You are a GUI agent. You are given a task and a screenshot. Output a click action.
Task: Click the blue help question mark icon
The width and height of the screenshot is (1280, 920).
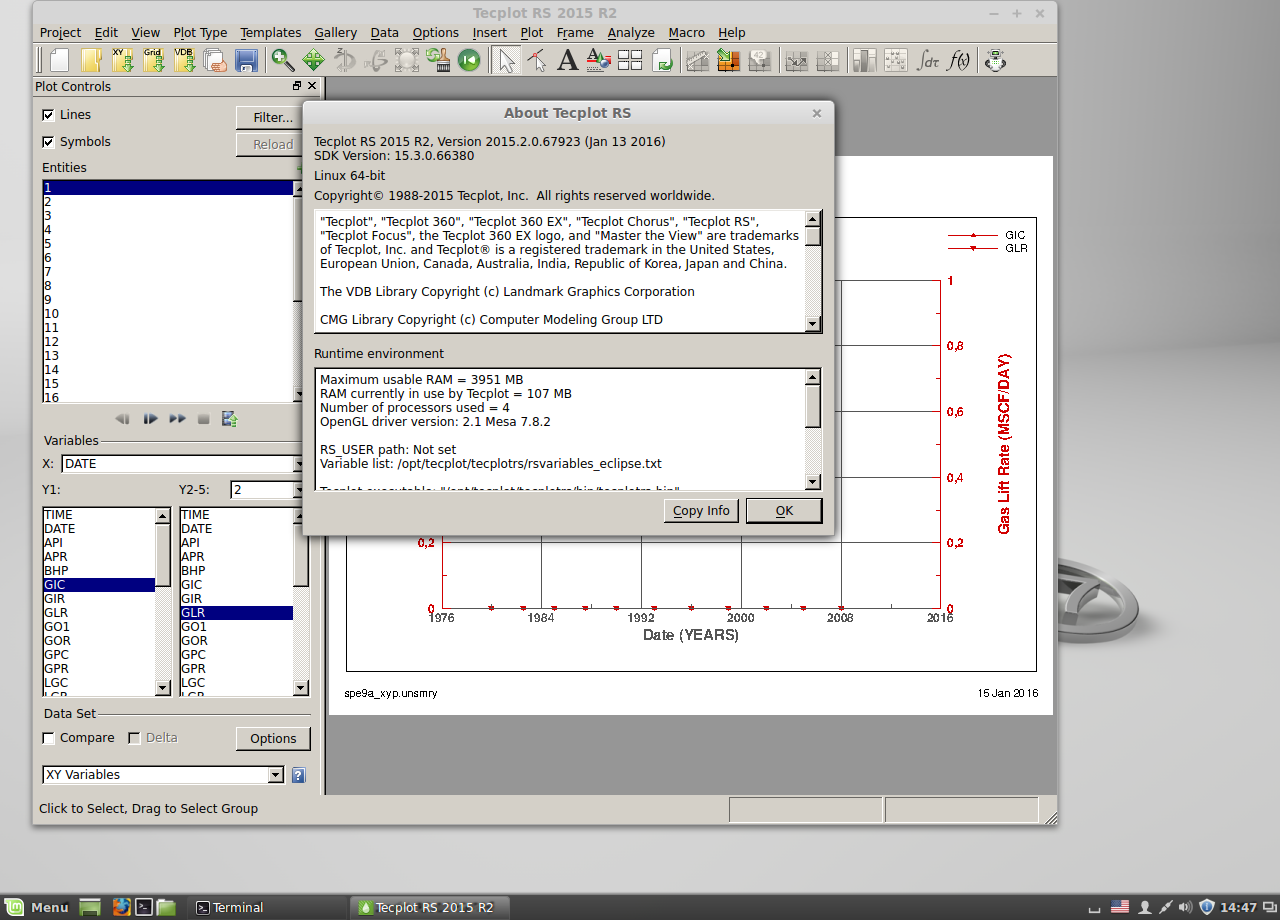click(298, 775)
